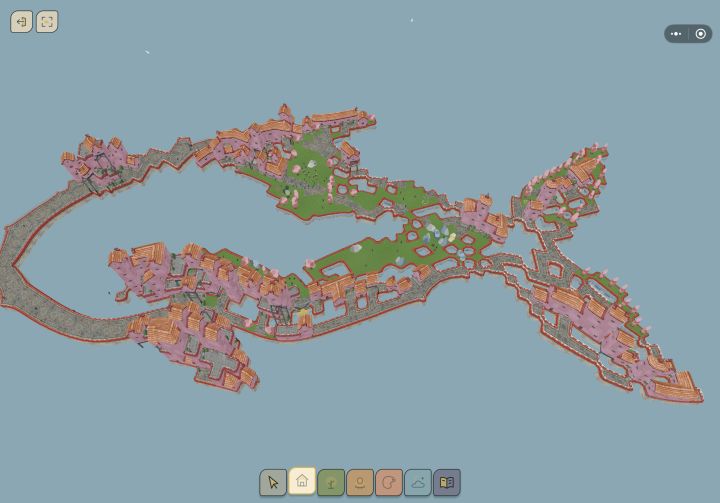Select the green plant tool
The image size is (720, 503).
pos(331,482)
